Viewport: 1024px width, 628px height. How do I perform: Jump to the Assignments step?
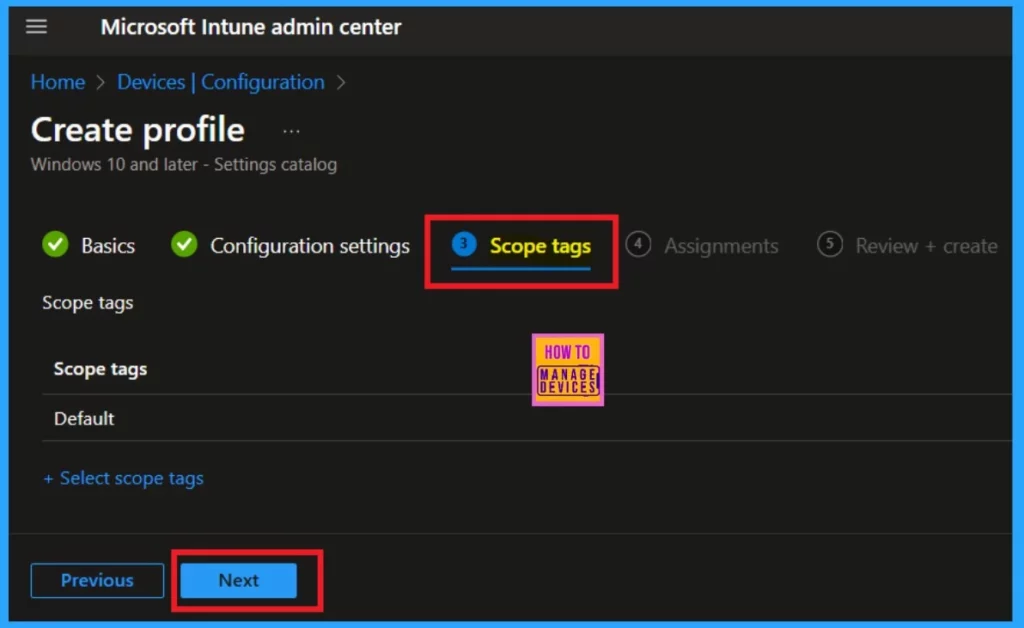click(721, 246)
